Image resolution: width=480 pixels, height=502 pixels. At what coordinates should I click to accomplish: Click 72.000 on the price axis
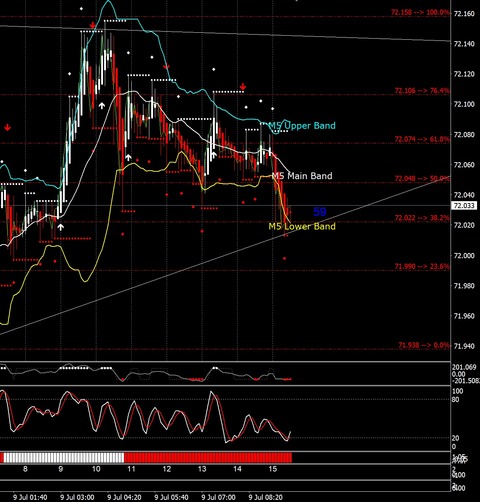coord(464,256)
